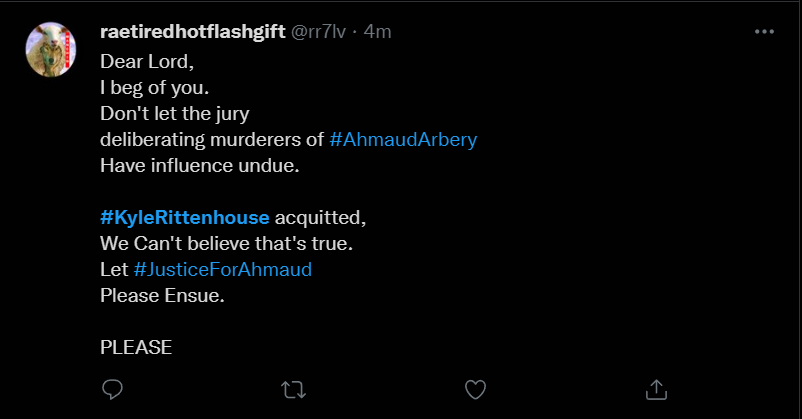Open the #KyleRittenhouse hashtag

click(185, 217)
